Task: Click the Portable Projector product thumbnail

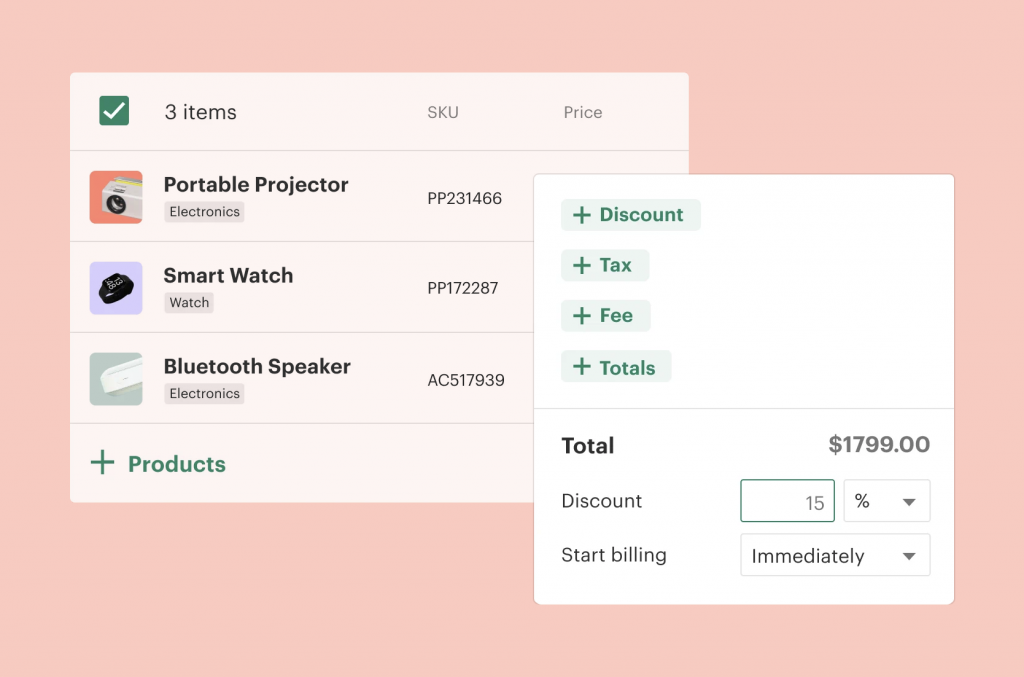Action: 116,197
